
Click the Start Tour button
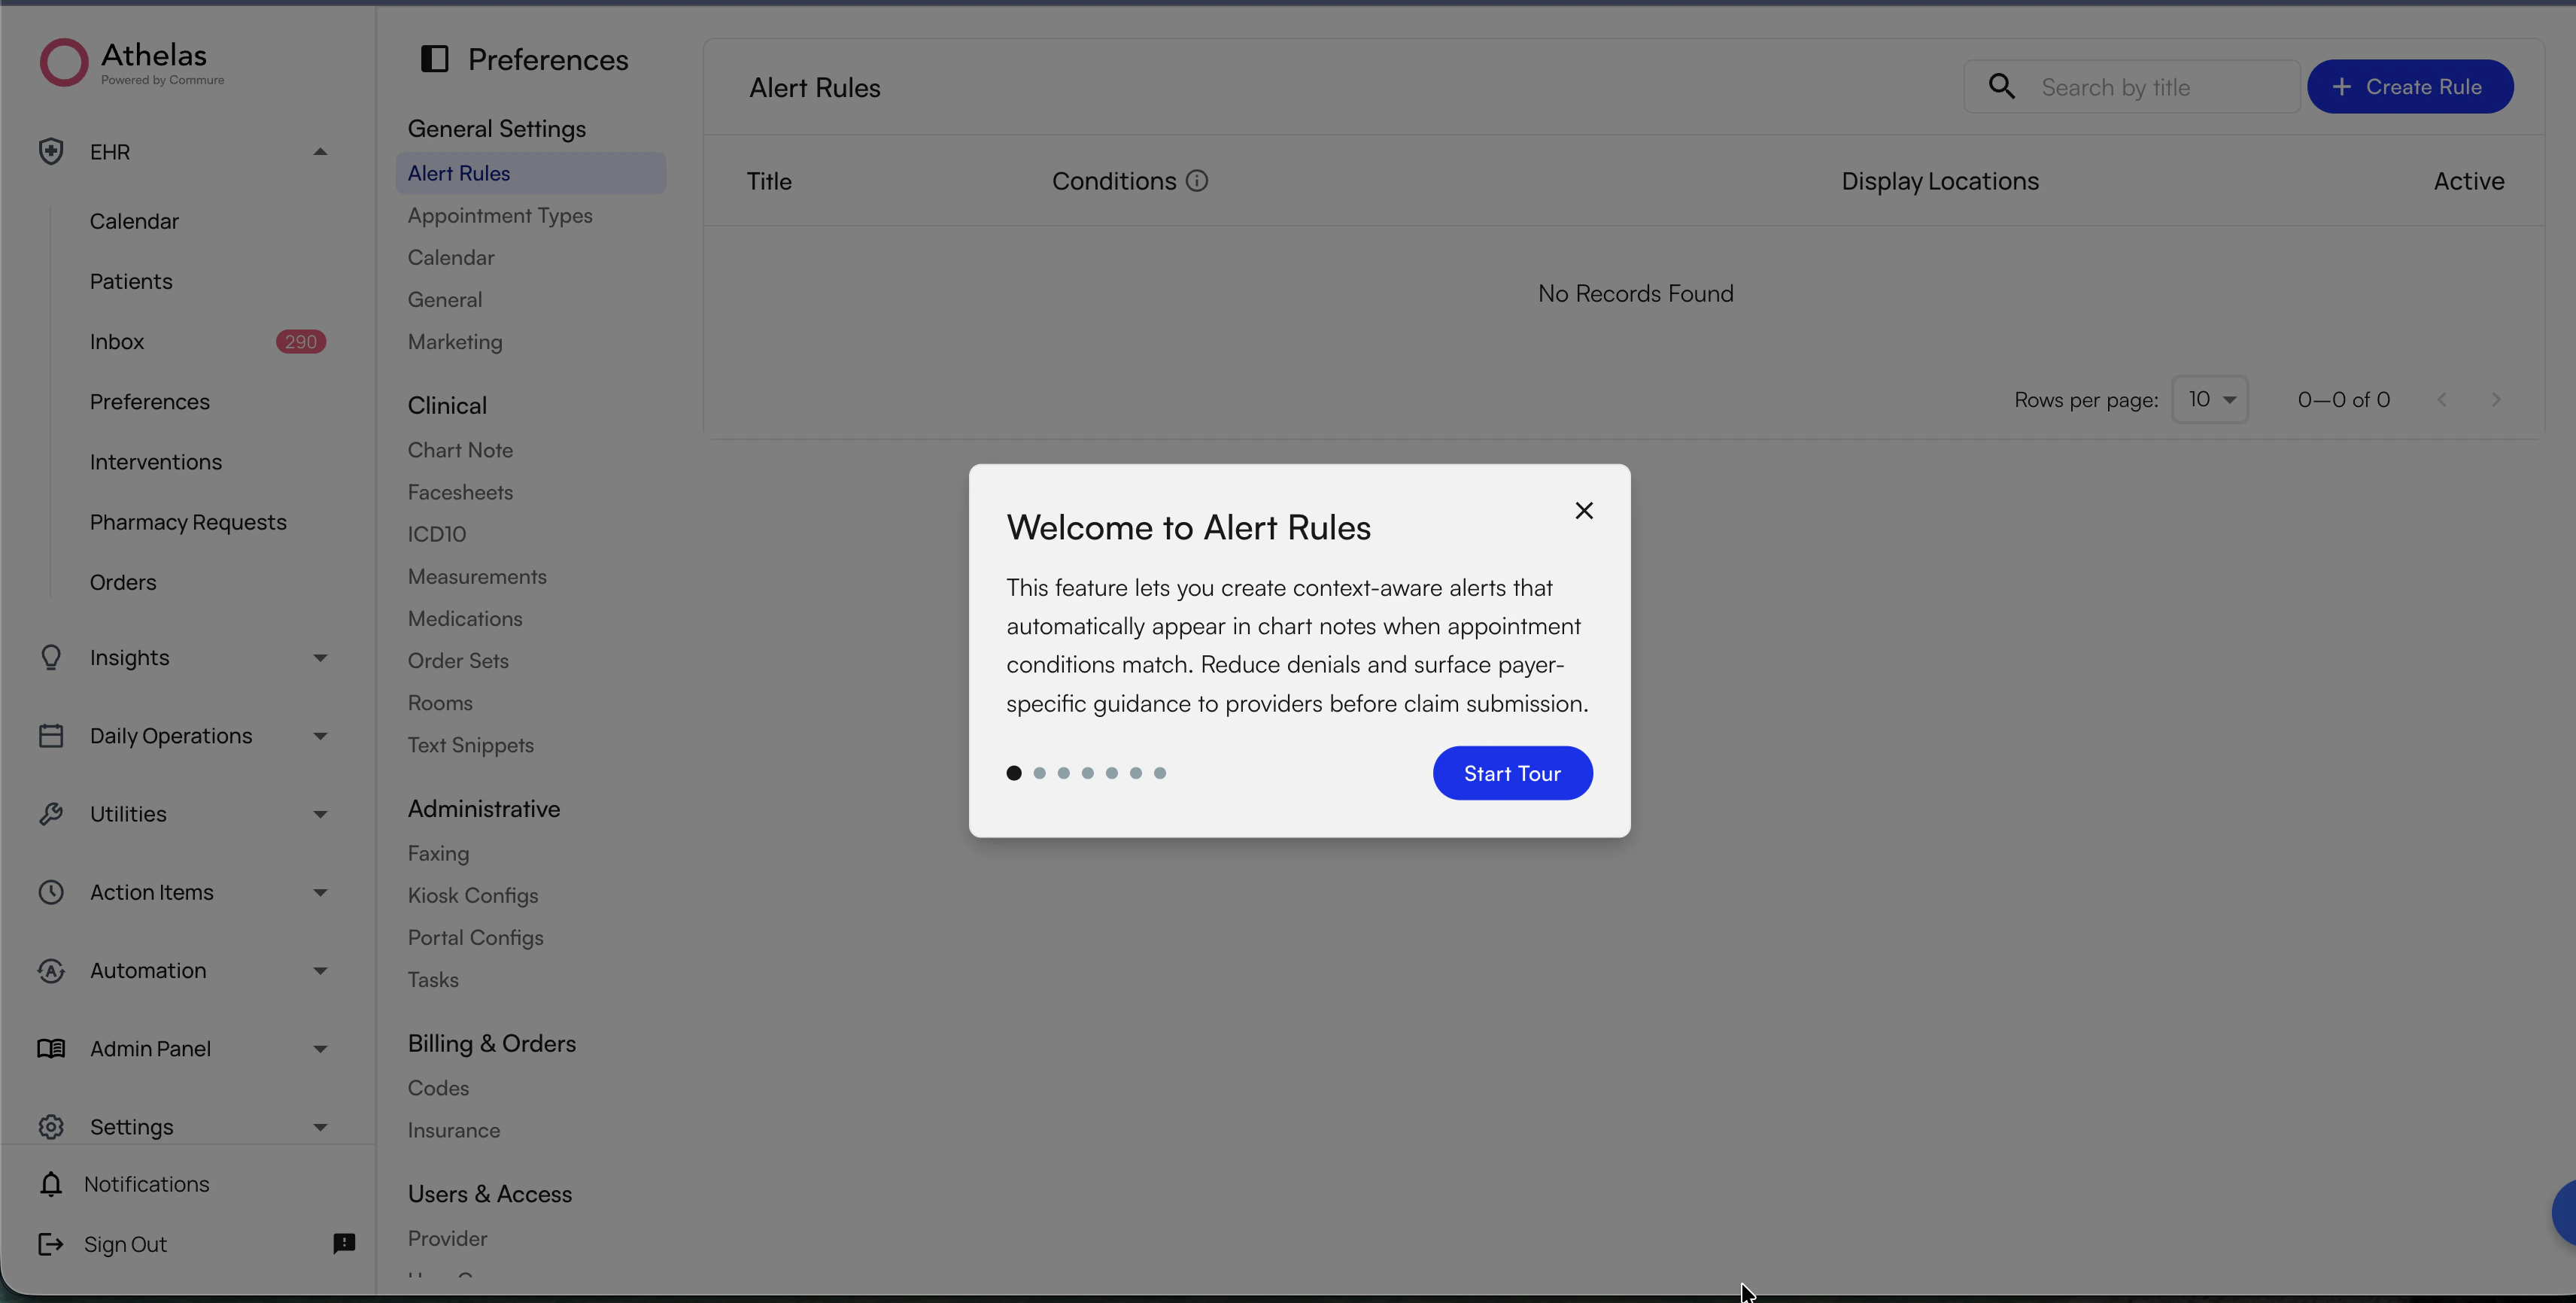[1512, 772]
